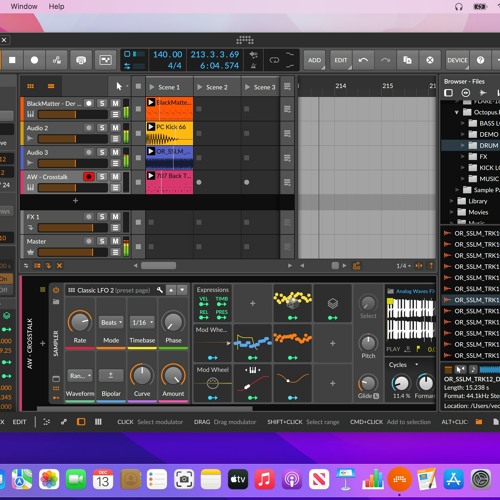Expand the Movies folder in browser
Viewport: 500px width, 500px height.
click(451, 212)
